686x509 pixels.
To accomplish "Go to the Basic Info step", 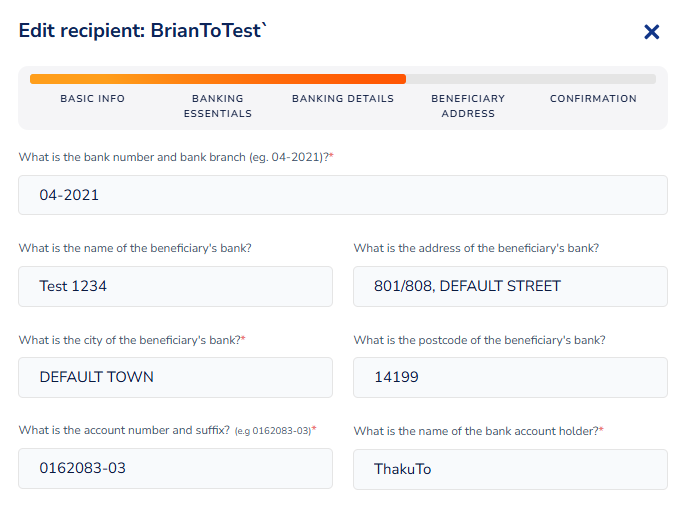I will [92, 99].
